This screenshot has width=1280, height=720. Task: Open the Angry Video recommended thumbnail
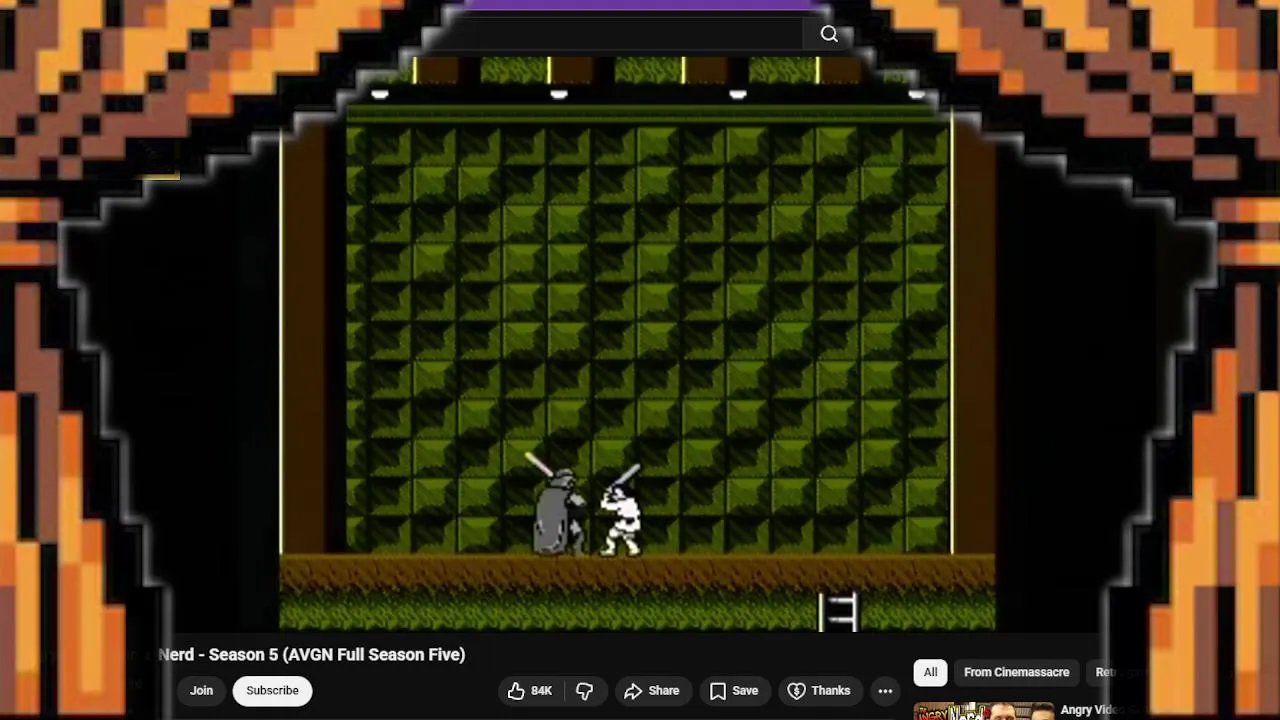(x=984, y=711)
